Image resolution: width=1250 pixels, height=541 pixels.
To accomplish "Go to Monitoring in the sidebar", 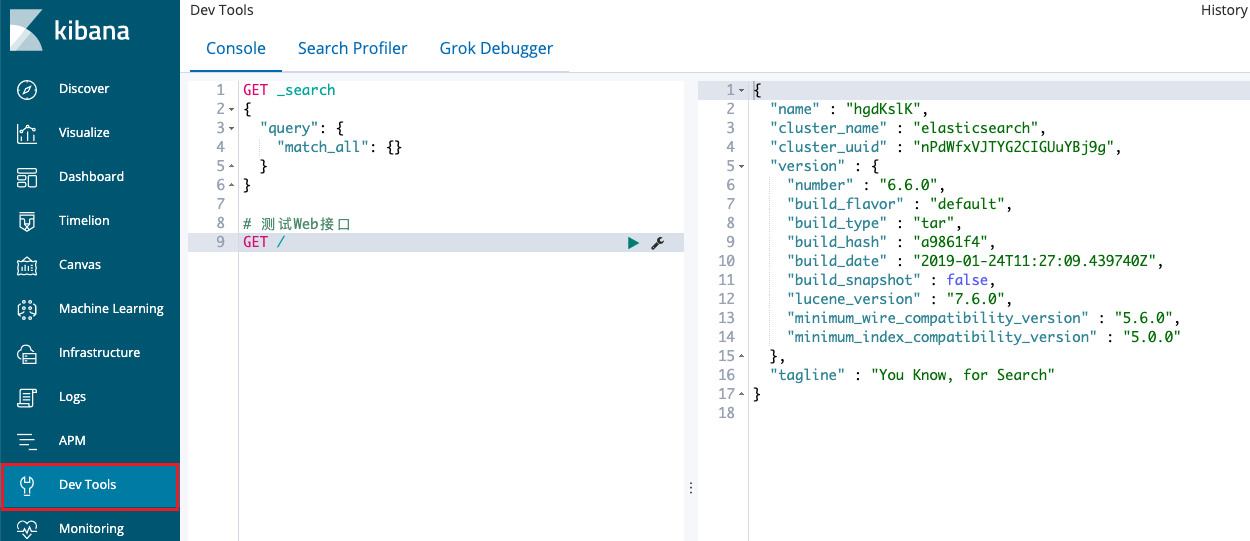I will pyautogui.click(x=91, y=529).
